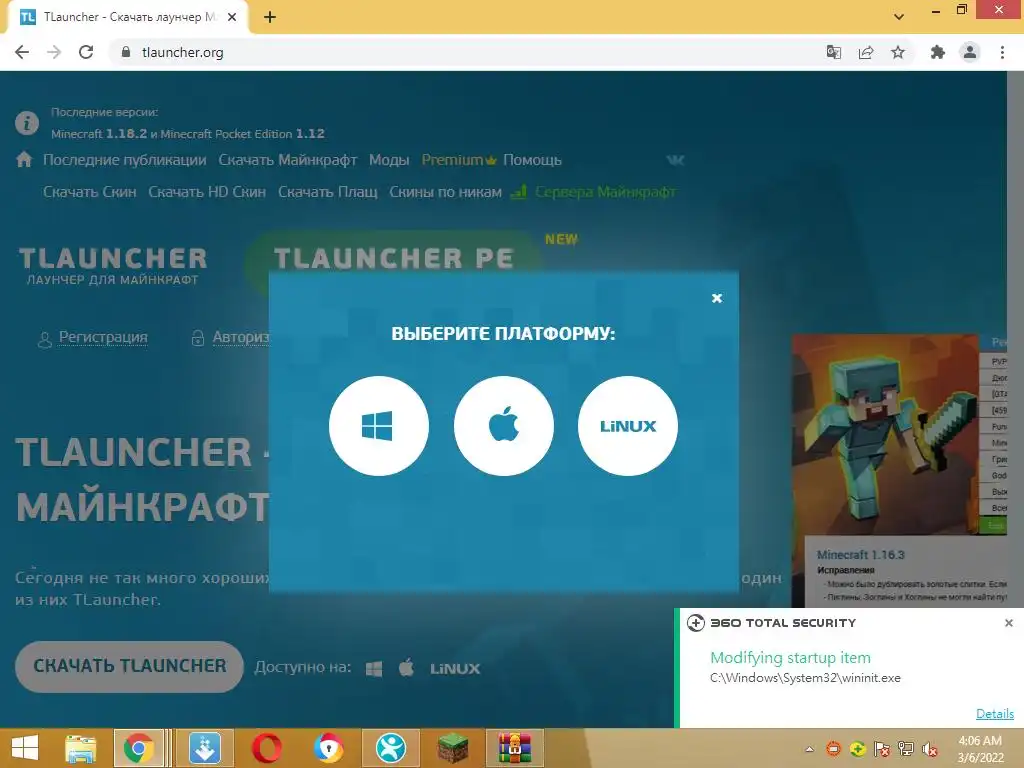Choose the Windows platform icon in dialog
This screenshot has height=768, width=1024.
379,426
